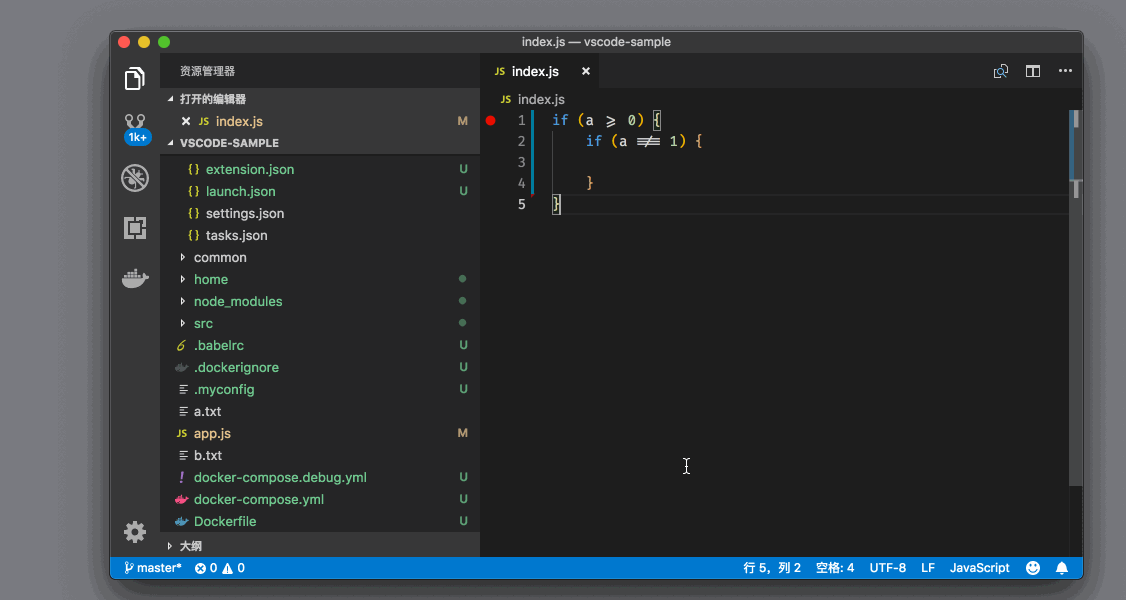This screenshot has height=600, width=1126.
Task: Click the feedback smiley icon
Action: click(1033, 568)
